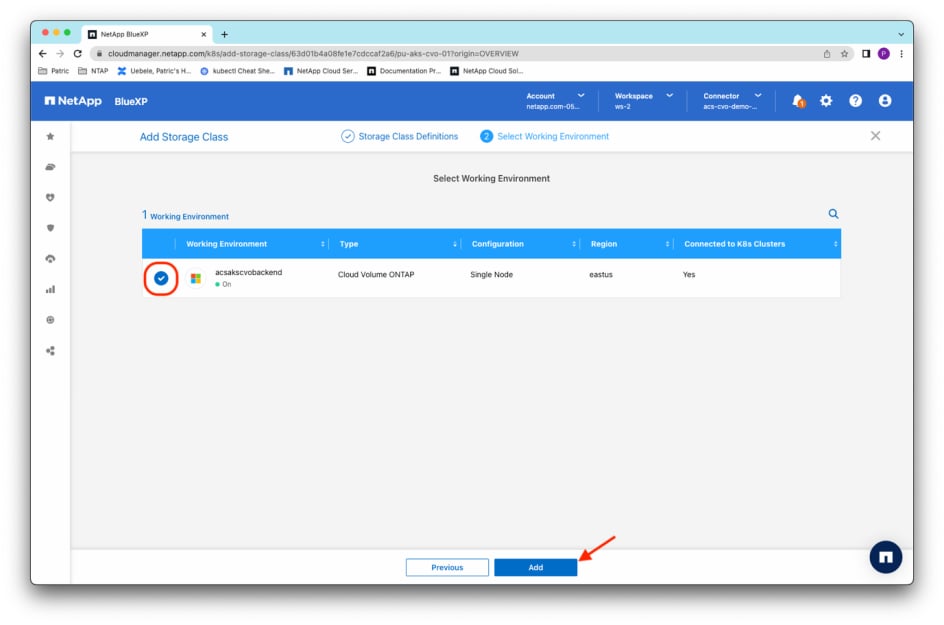Viewport: 944px width, 625px height.
Task: Click the Previous button
Action: pyautogui.click(x=447, y=567)
